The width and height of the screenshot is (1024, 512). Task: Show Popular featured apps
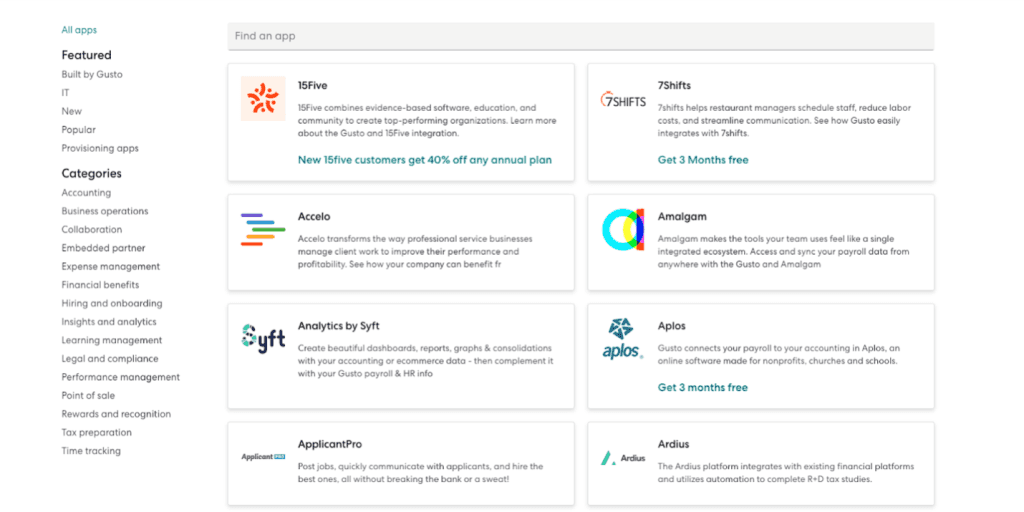[x=79, y=130]
